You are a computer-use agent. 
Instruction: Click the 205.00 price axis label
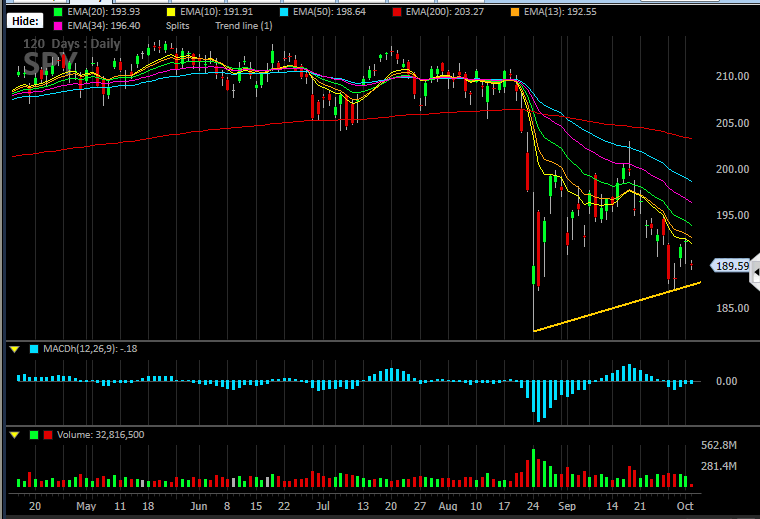(732, 123)
